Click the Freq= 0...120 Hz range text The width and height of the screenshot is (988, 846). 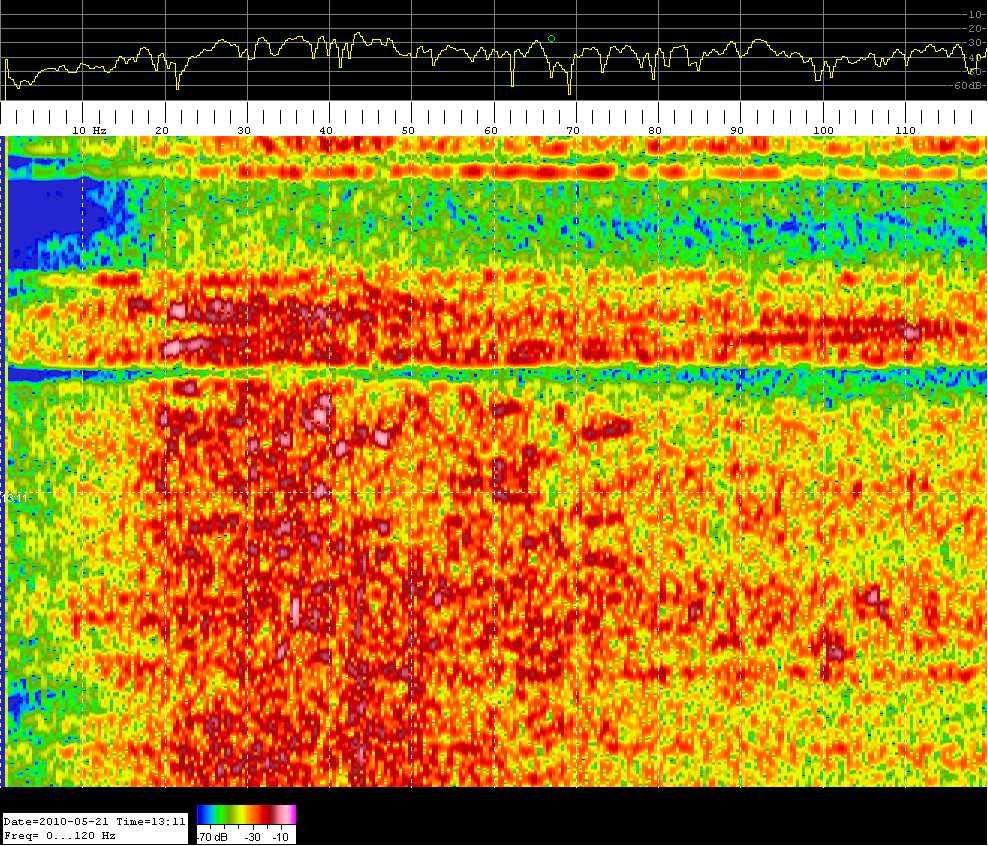click(x=60, y=835)
